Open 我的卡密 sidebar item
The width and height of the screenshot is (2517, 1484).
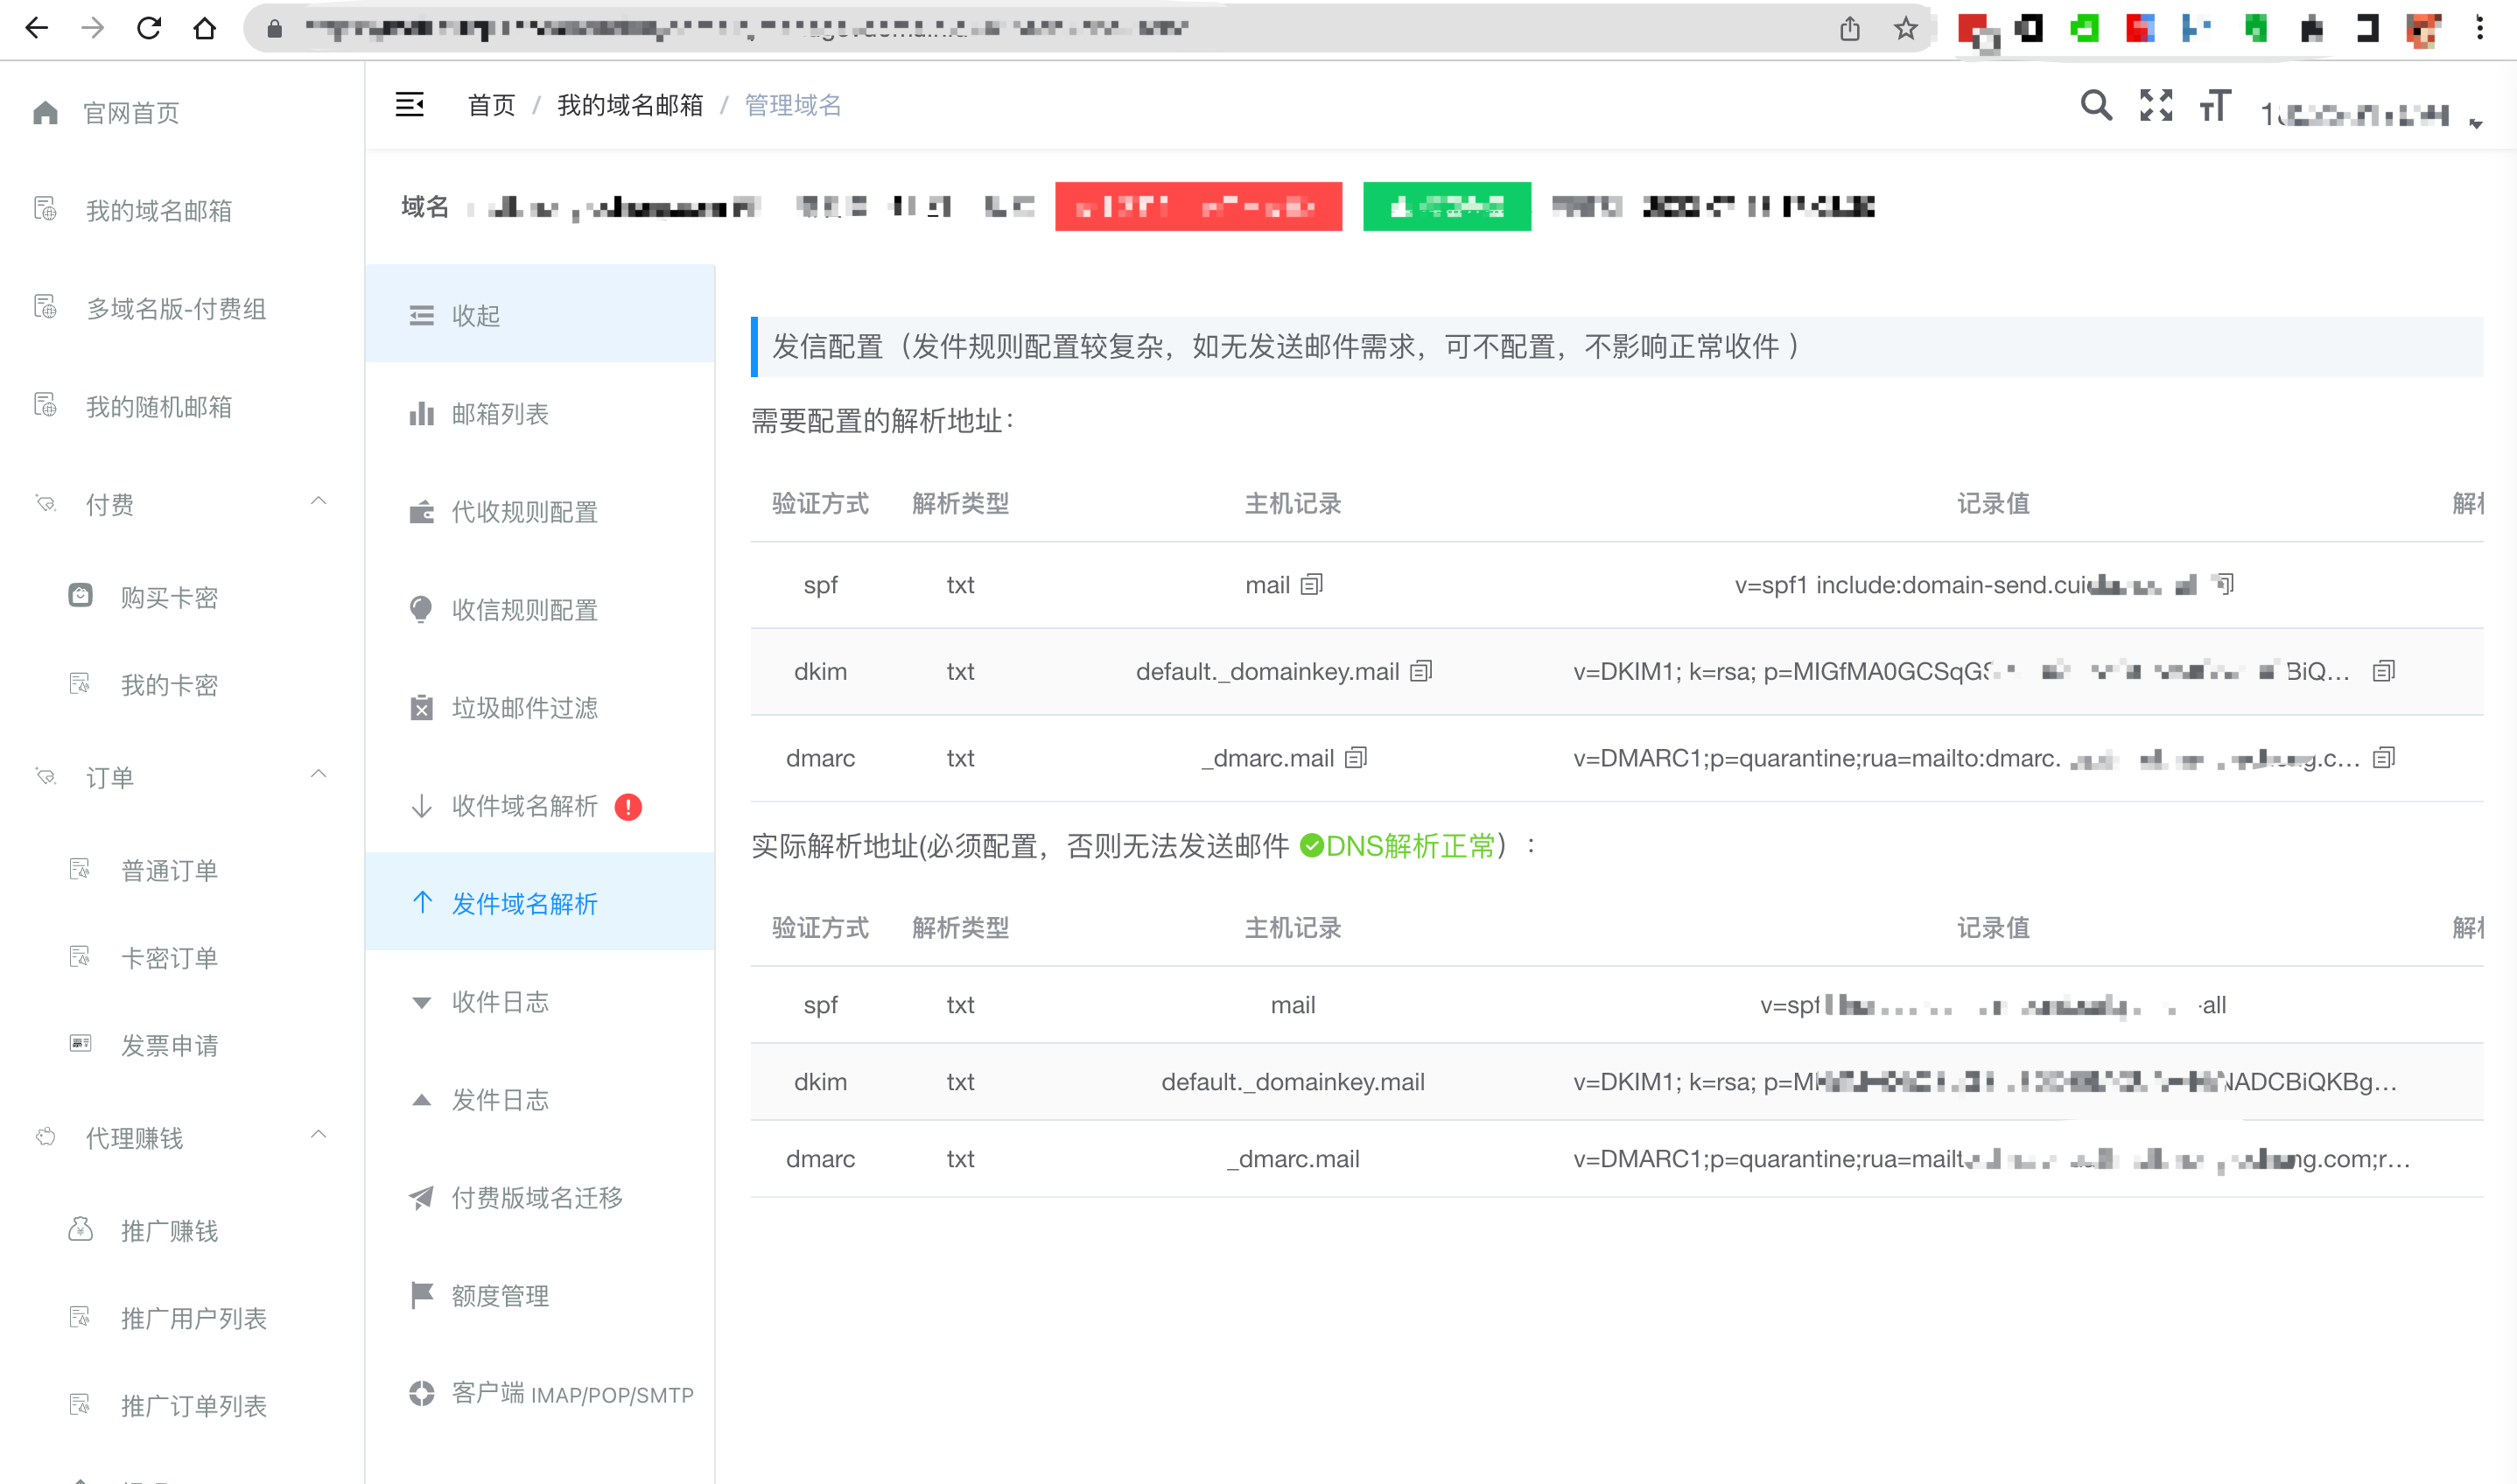[x=182, y=684]
